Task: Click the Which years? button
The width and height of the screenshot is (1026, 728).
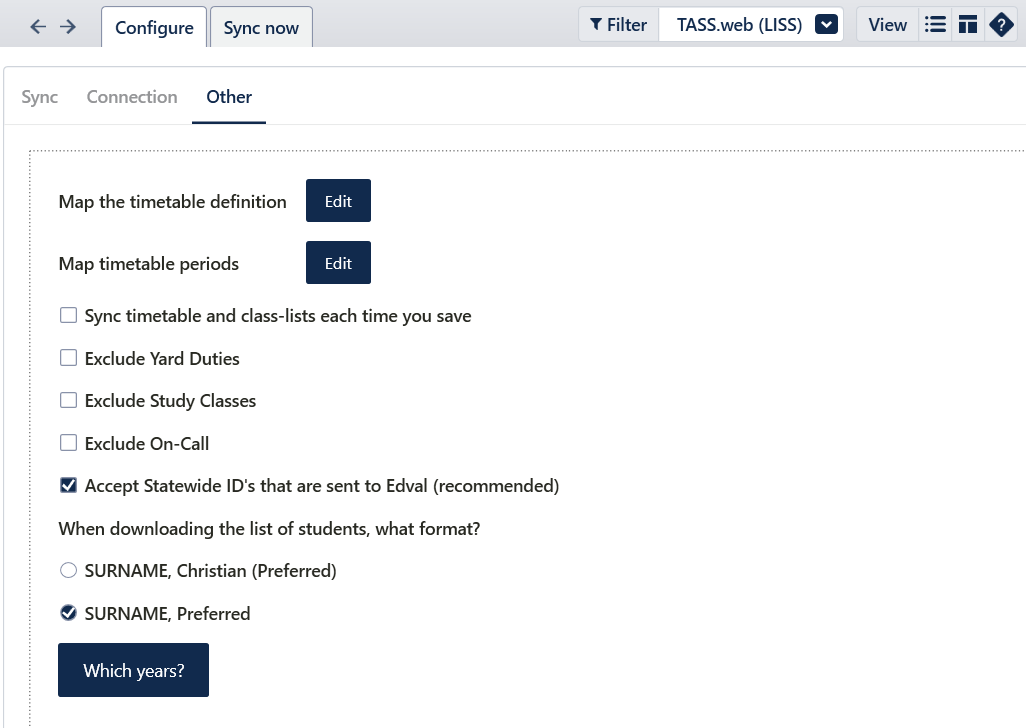Action: point(133,670)
